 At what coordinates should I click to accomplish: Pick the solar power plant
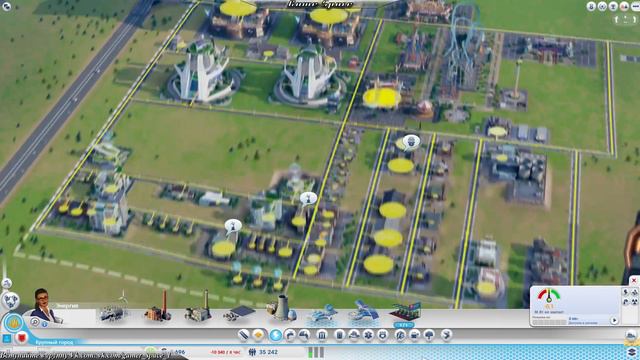coord(240,314)
